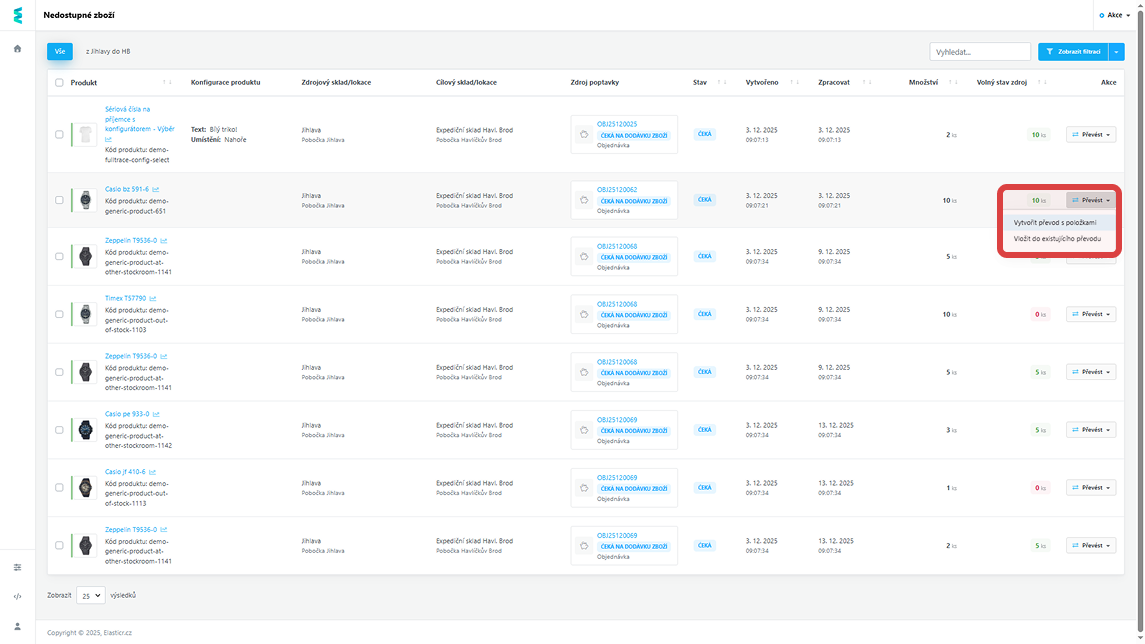1145x644 pixels.
Task: Open results-per-page dropdown showing 25
Action: (91, 596)
